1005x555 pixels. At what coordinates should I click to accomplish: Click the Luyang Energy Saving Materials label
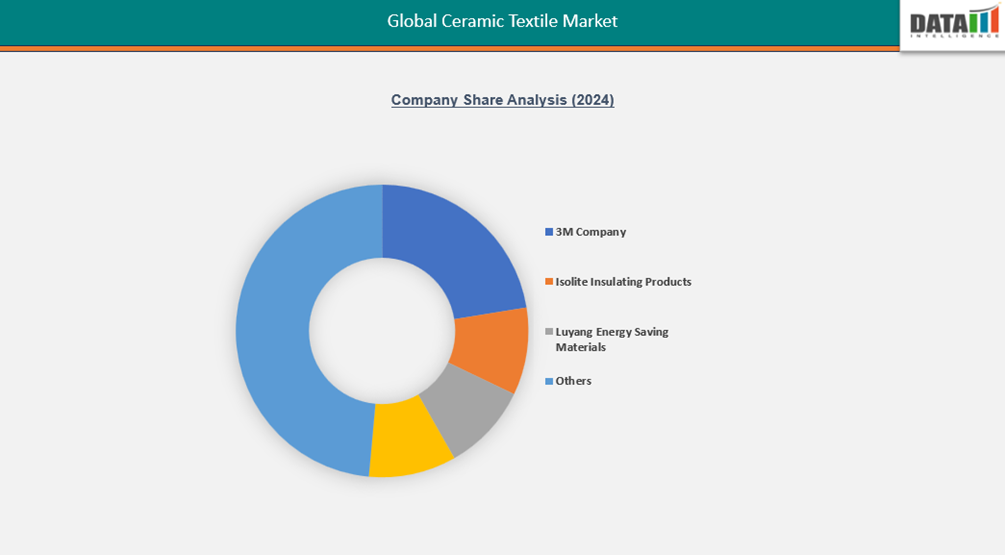(x=611, y=340)
